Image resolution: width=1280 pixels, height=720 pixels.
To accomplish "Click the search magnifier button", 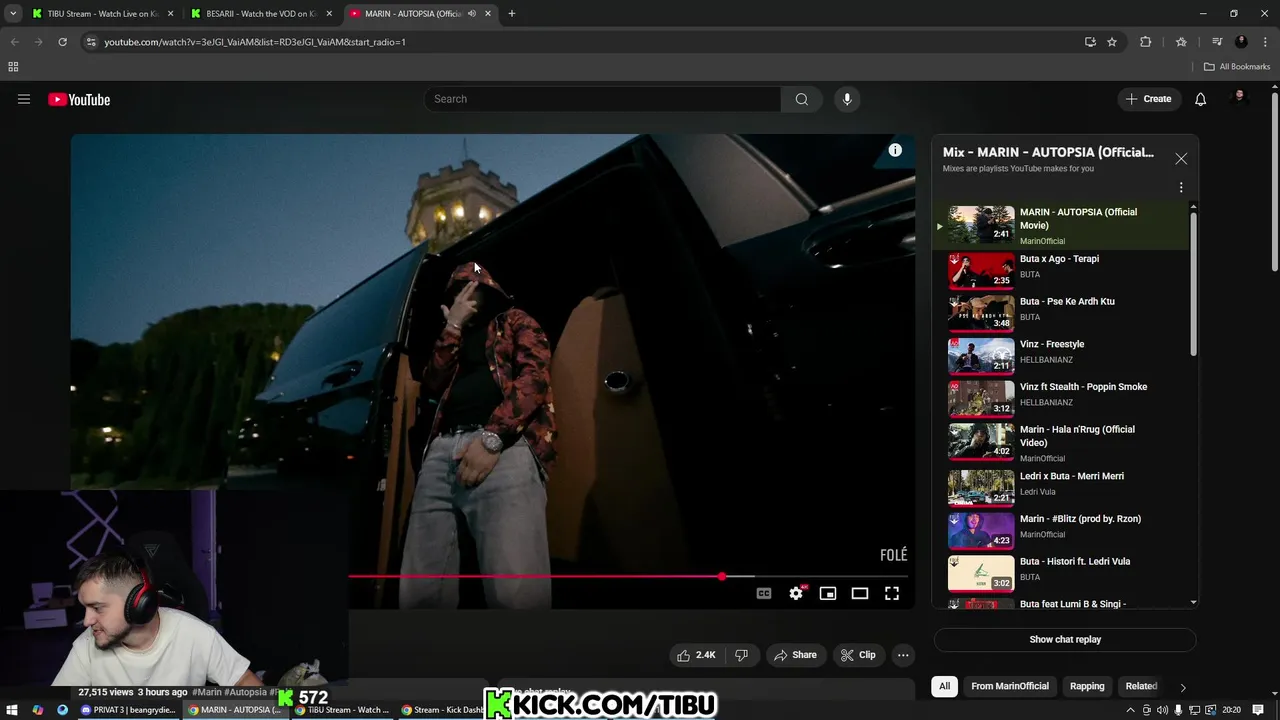I will (x=801, y=99).
